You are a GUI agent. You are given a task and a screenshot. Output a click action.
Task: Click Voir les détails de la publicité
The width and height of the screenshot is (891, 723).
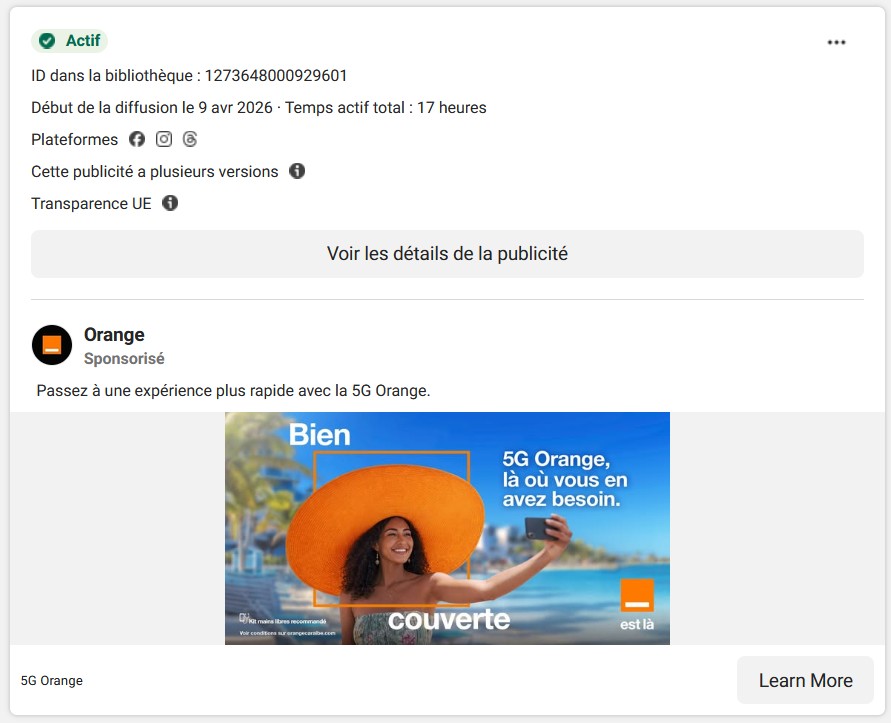[x=447, y=254]
